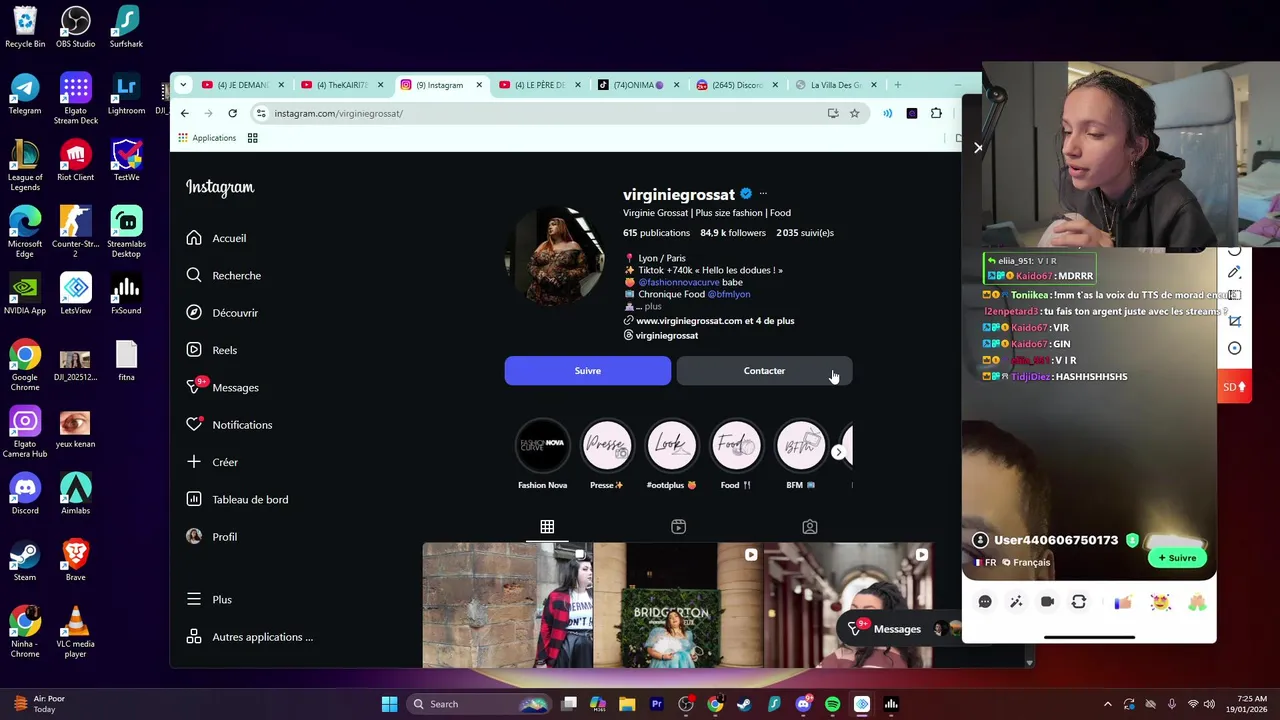Screen dimensions: 1280x720
Task: Click the Suivre button on the profile
Action: (588, 371)
